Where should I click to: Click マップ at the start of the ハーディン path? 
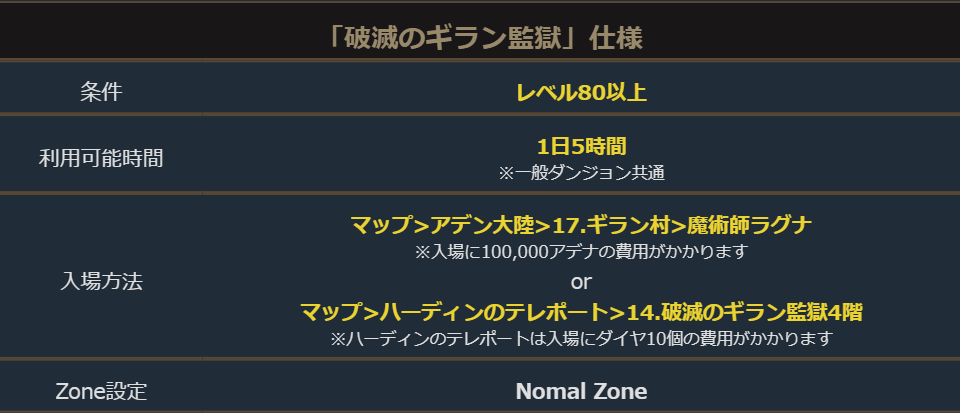click(328, 312)
